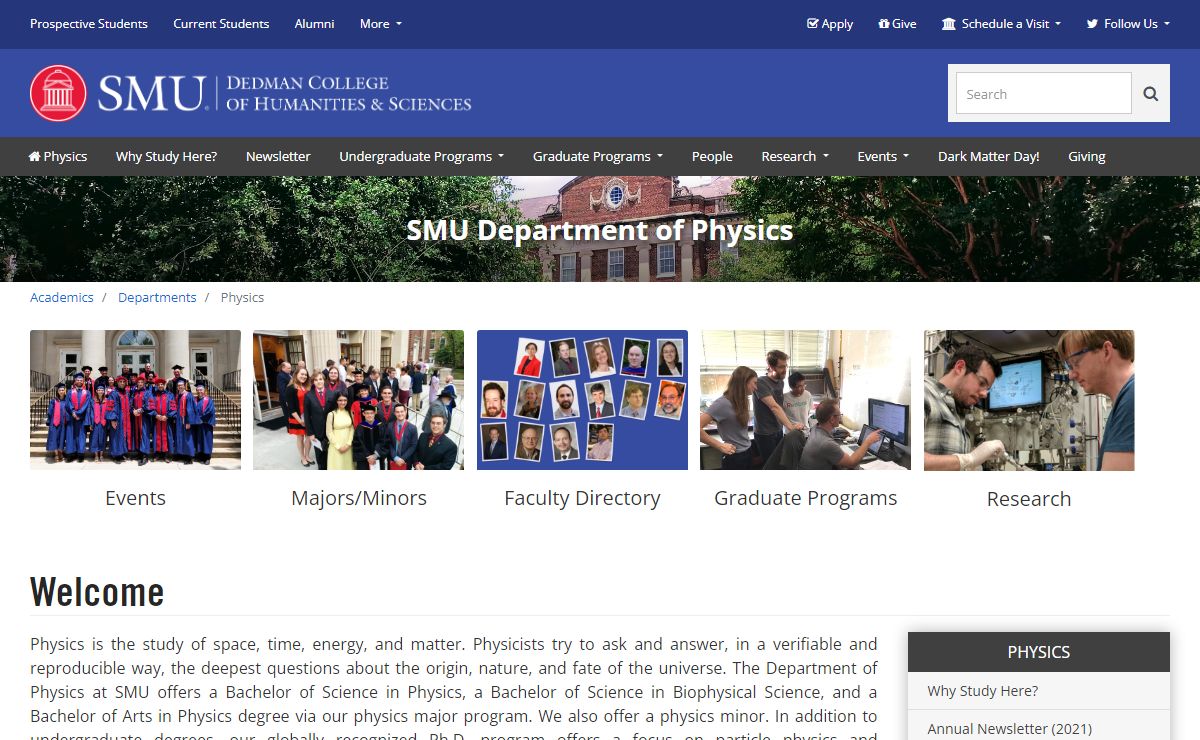1200x740 pixels.
Task: Click the search magnifier button
Action: [x=1151, y=94]
